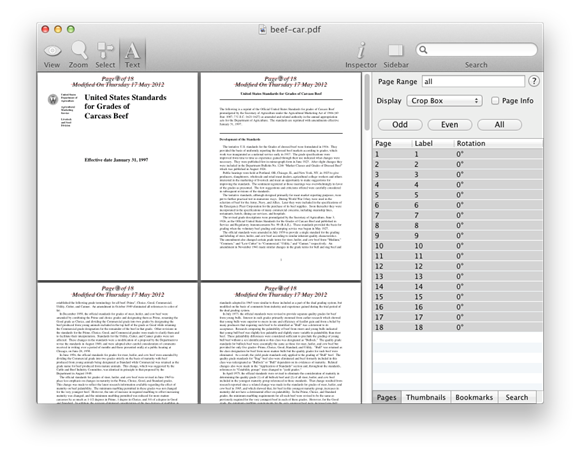The image size is (580, 454).
Task: Select page 15 row in list
Action: [x=458, y=297]
